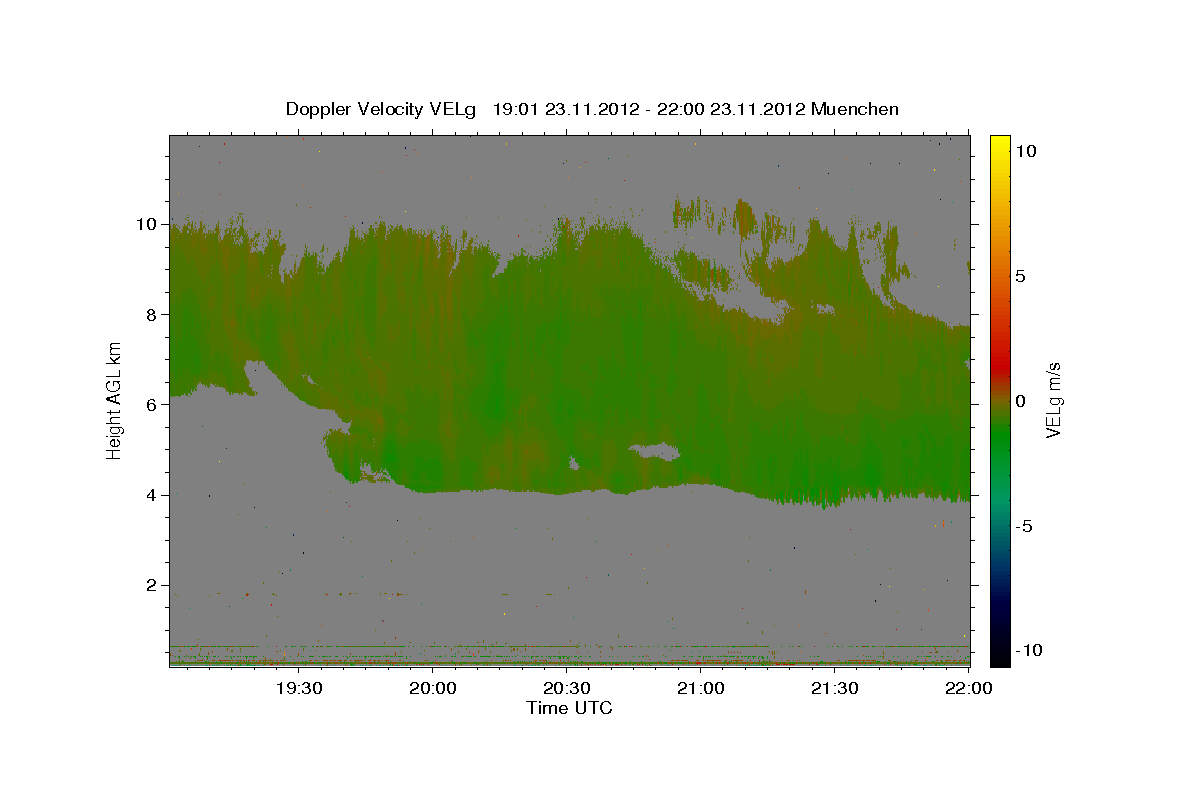Click the height tick label 2
The width and height of the screenshot is (1200, 800).
point(151,585)
